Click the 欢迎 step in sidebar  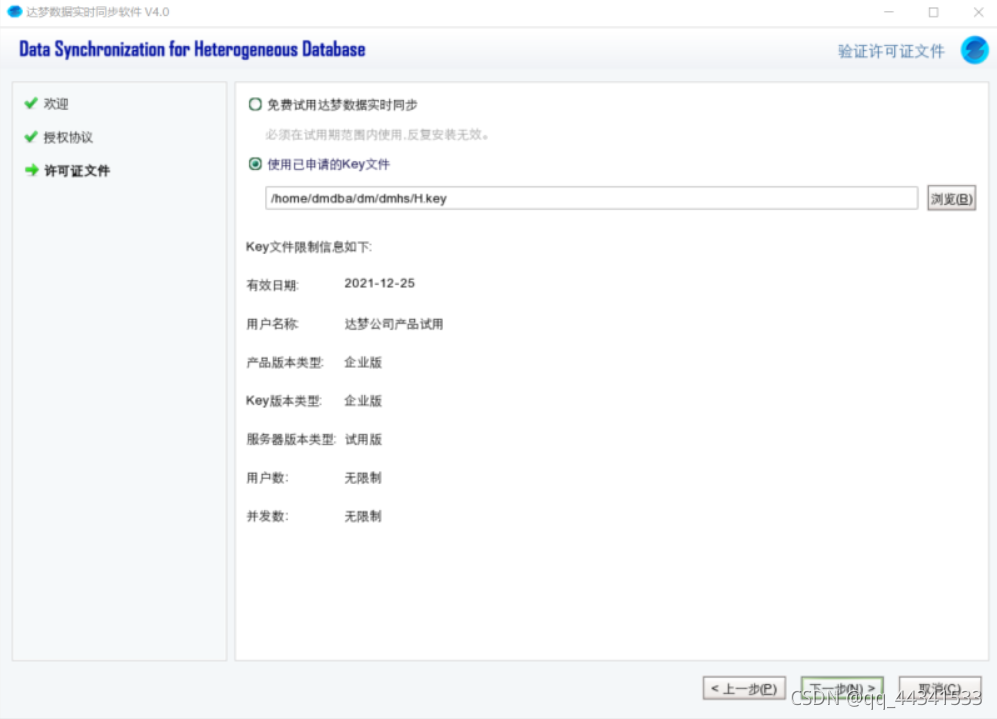56,104
